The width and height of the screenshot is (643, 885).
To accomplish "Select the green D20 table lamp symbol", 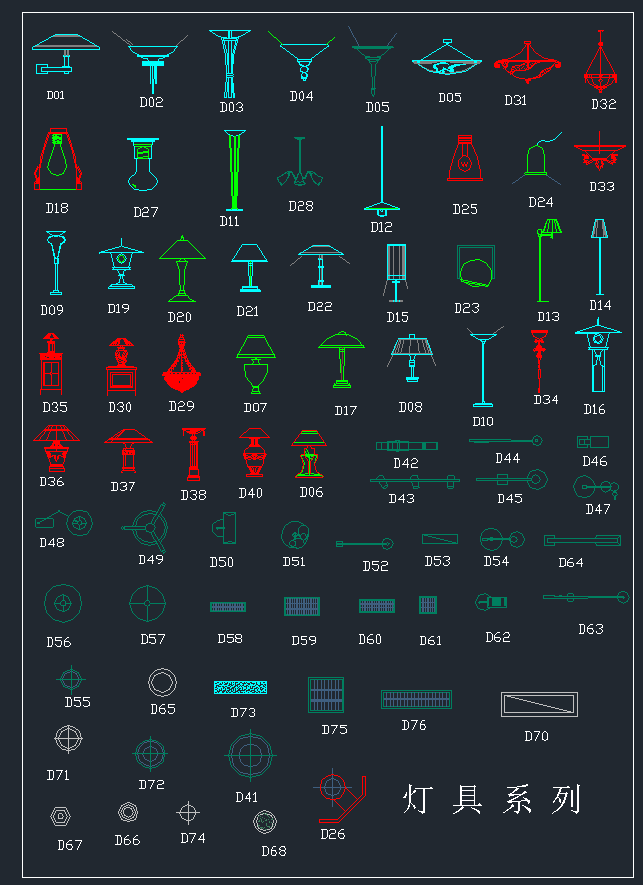I will point(181,269).
